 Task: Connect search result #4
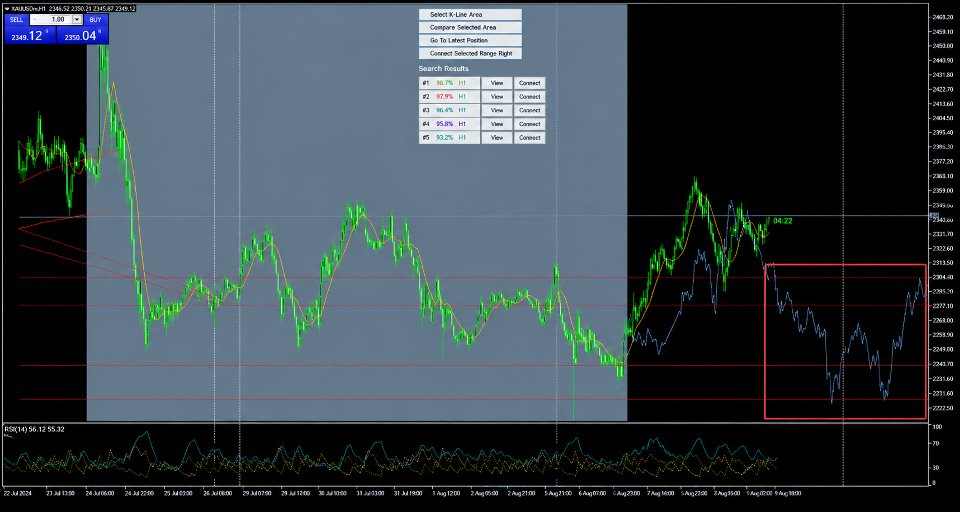pyautogui.click(x=530, y=124)
